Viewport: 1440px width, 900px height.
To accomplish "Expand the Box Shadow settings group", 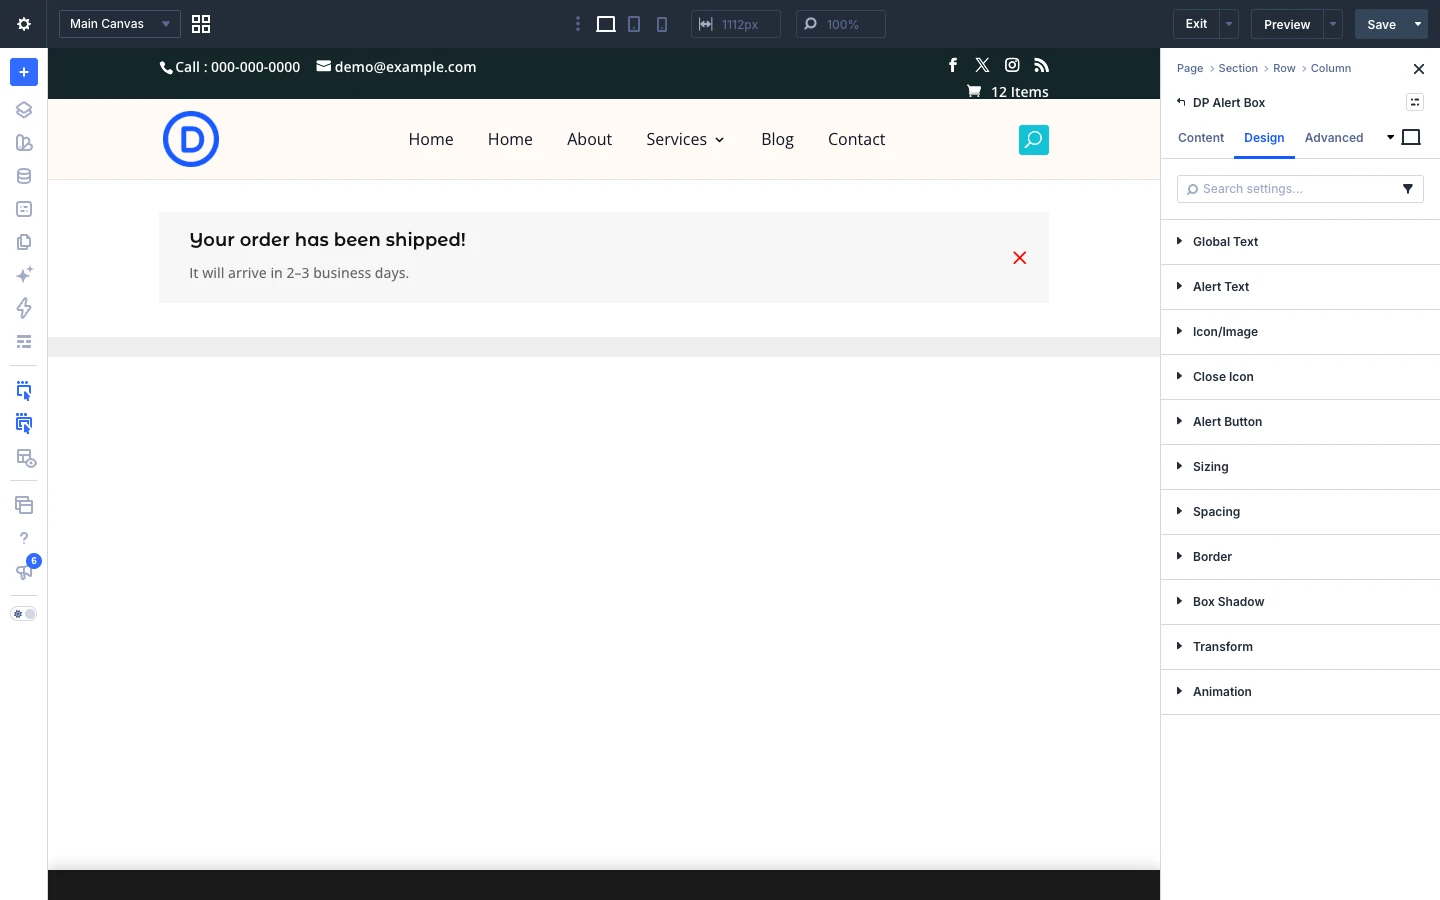I will (x=1300, y=602).
